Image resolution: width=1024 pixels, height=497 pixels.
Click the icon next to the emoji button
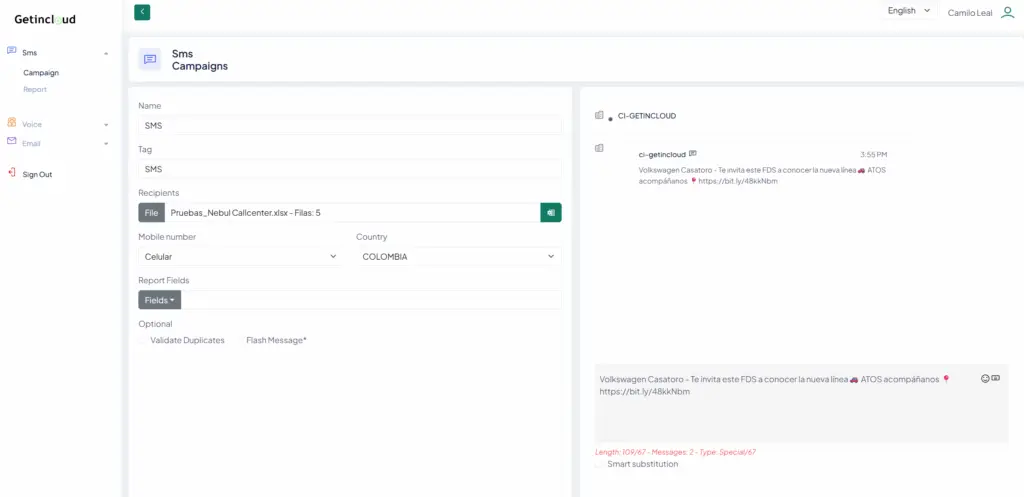click(996, 378)
